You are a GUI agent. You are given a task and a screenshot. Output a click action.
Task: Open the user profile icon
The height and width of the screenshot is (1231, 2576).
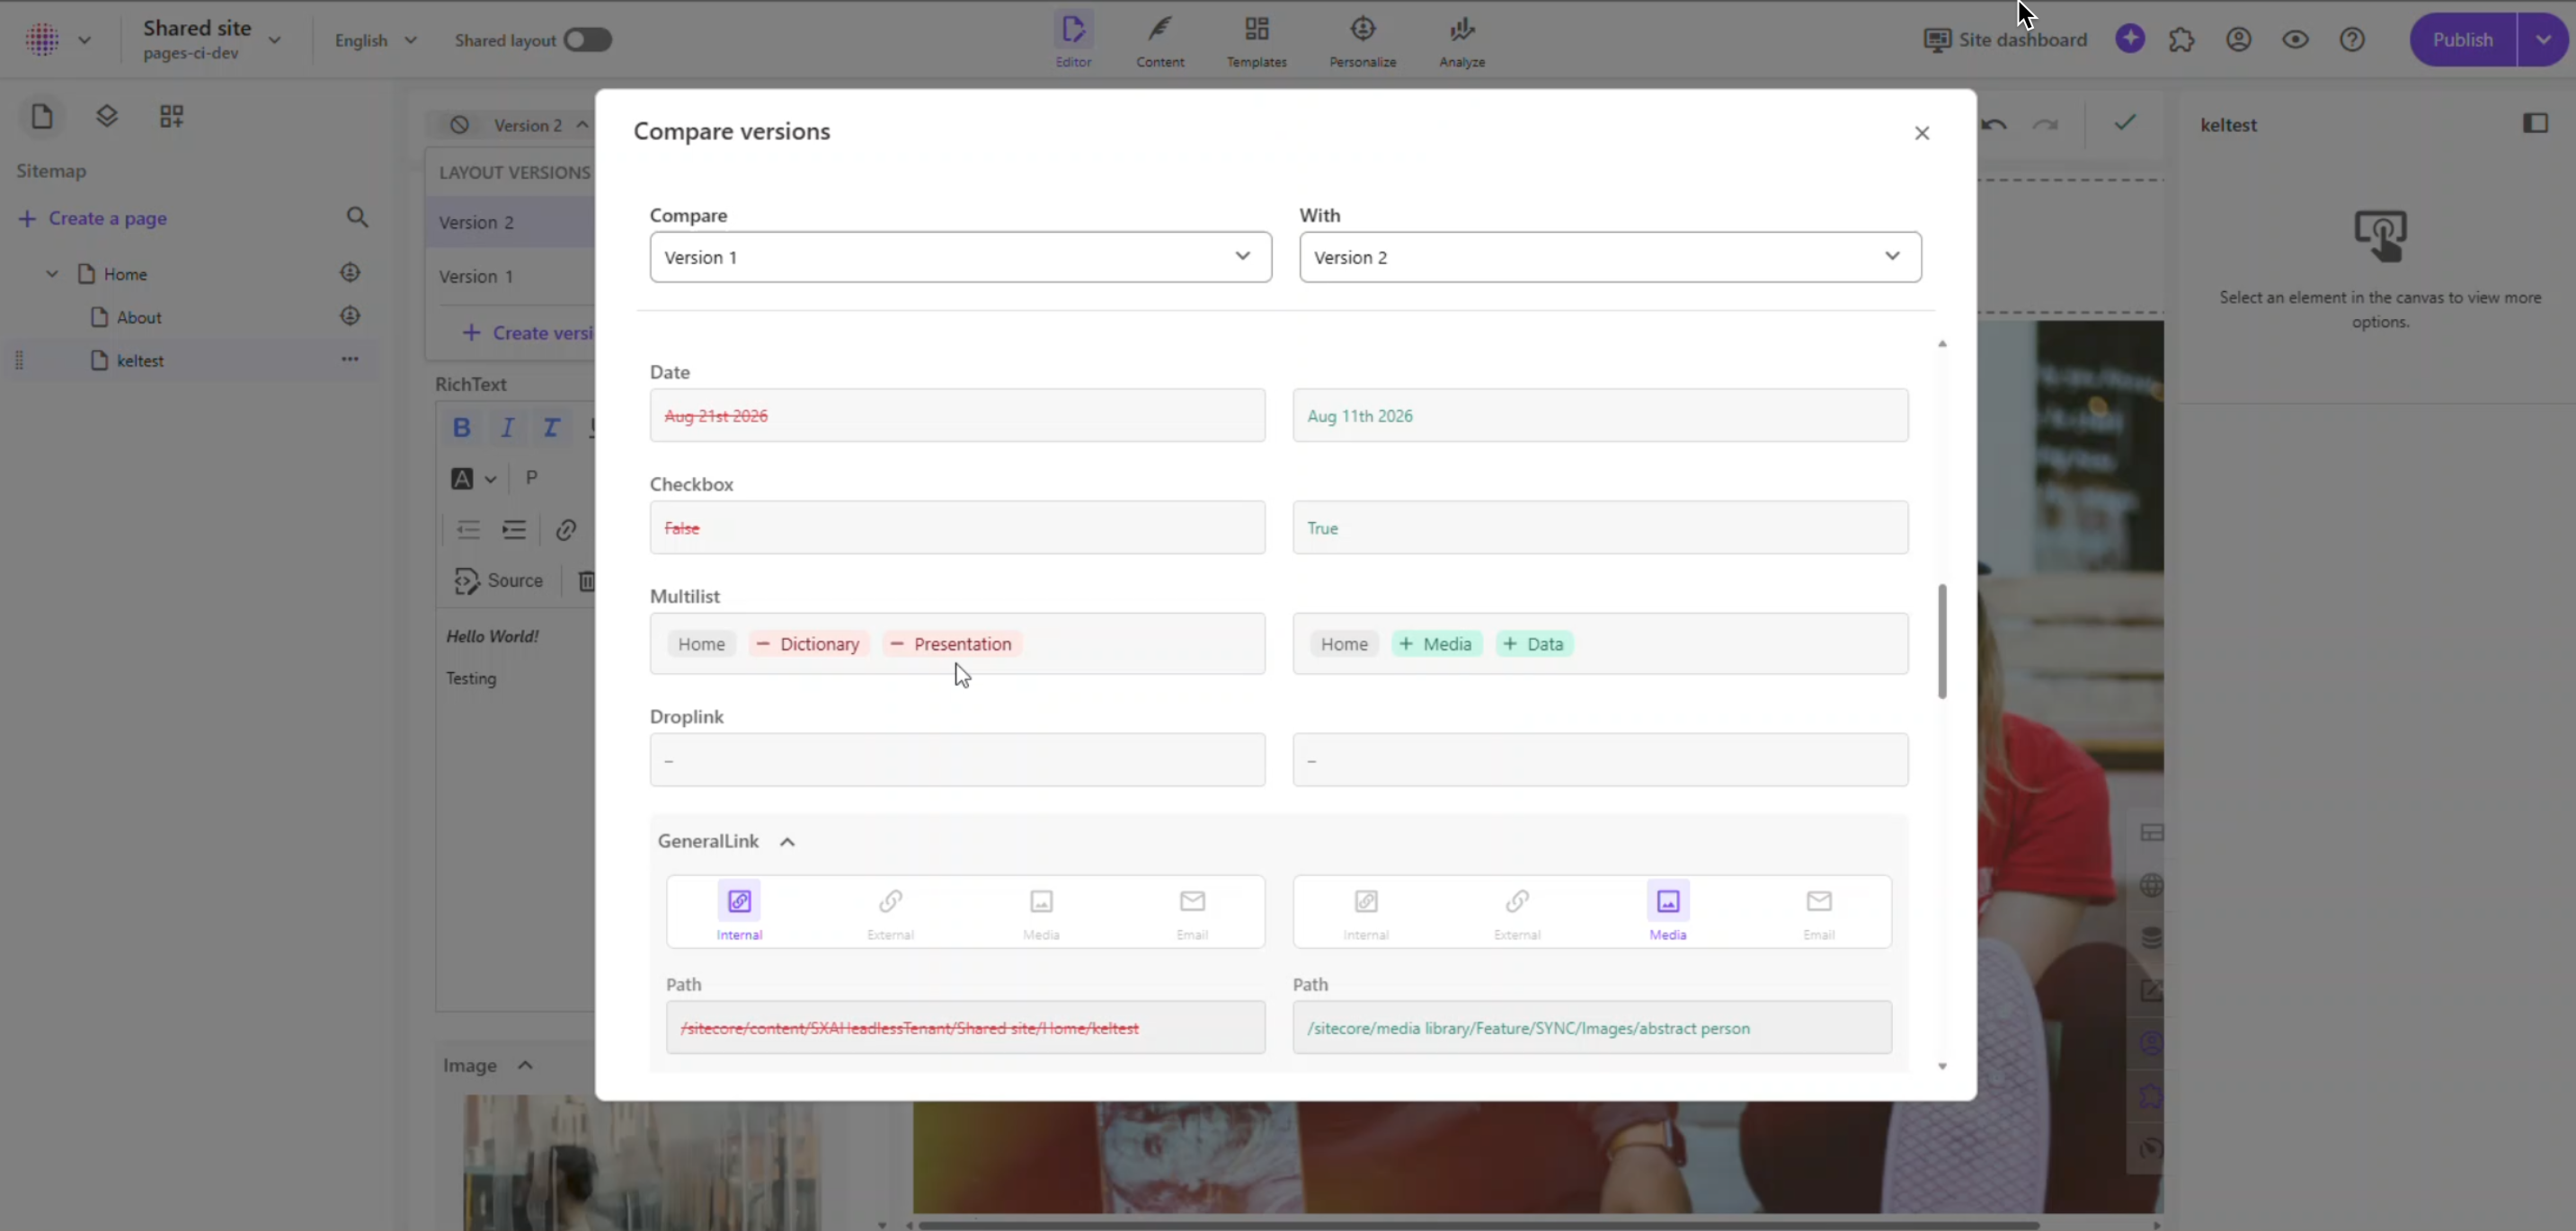pos(2238,40)
